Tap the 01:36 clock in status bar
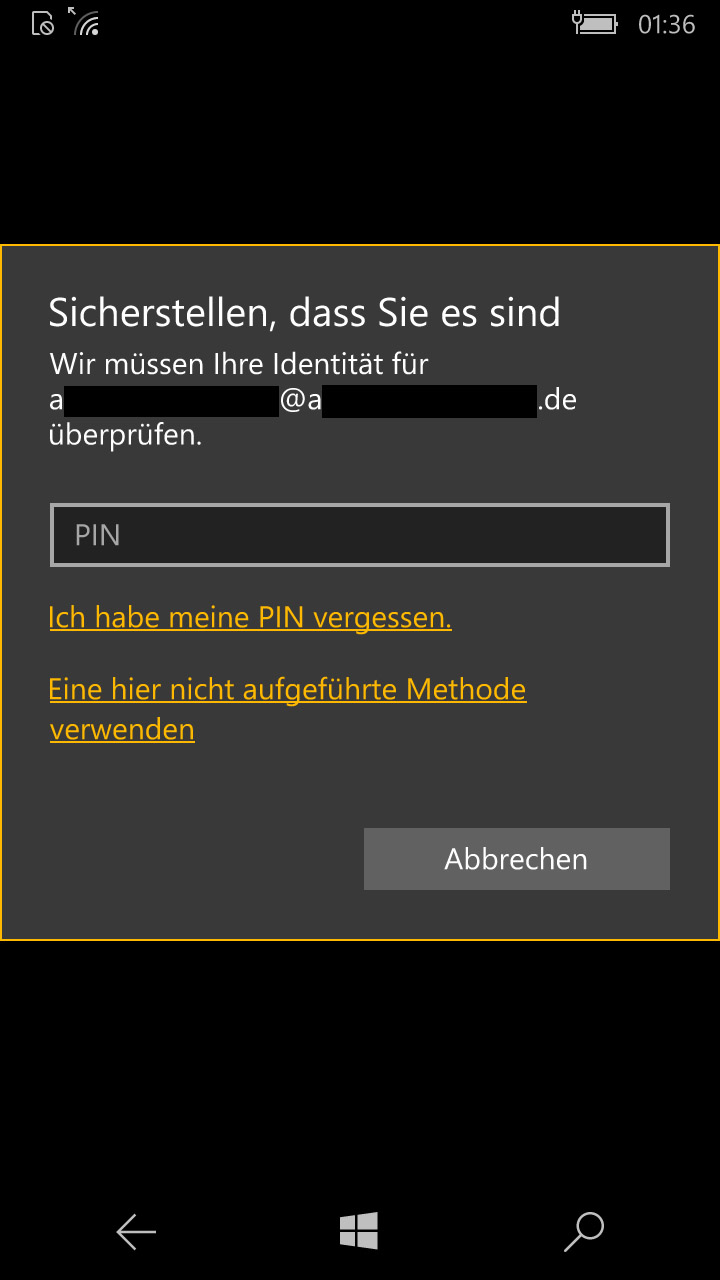720x1280 pixels. (x=666, y=24)
